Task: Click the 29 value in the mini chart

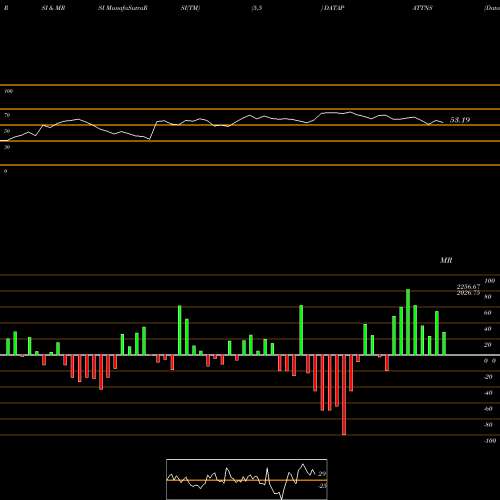Action: (322, 474)
